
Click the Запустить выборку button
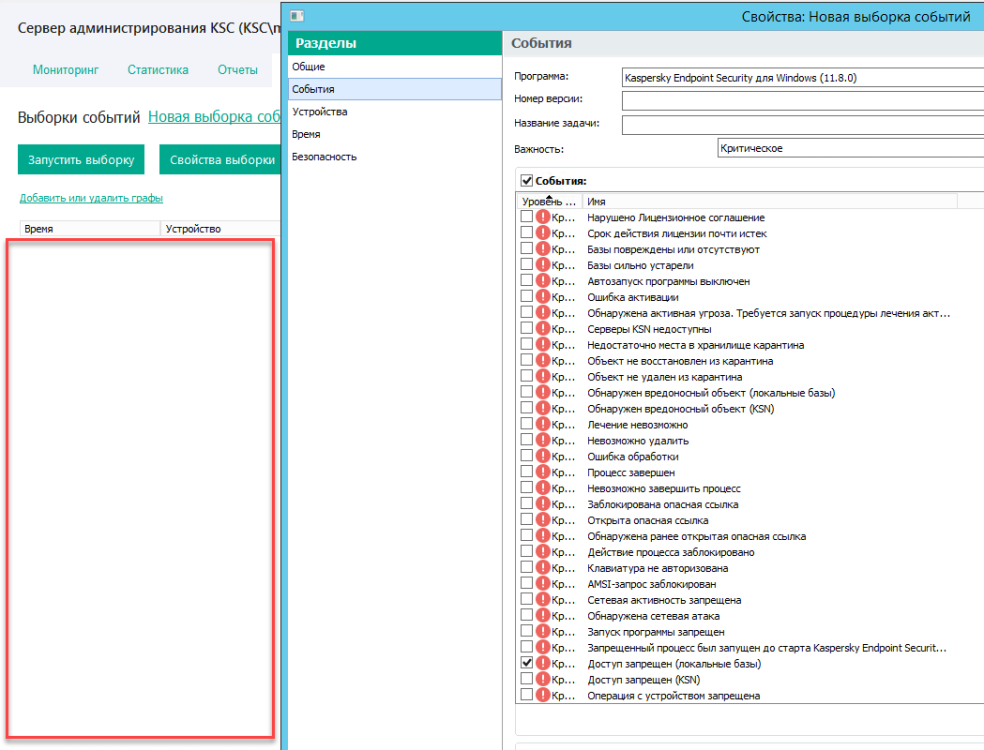tap(81, 159)
